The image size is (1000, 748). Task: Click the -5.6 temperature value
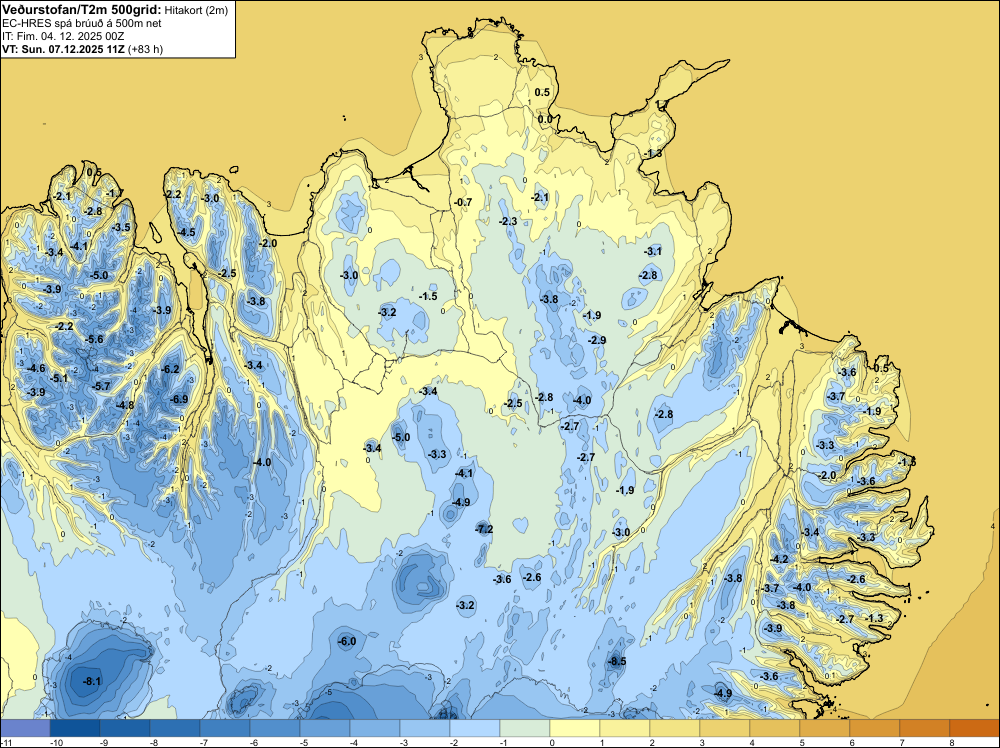(x=94, y=339)
